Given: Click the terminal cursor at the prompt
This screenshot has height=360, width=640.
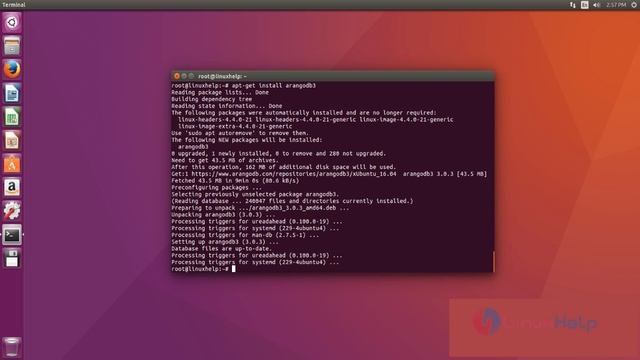Looking at the screenshot, I should 233,269.
